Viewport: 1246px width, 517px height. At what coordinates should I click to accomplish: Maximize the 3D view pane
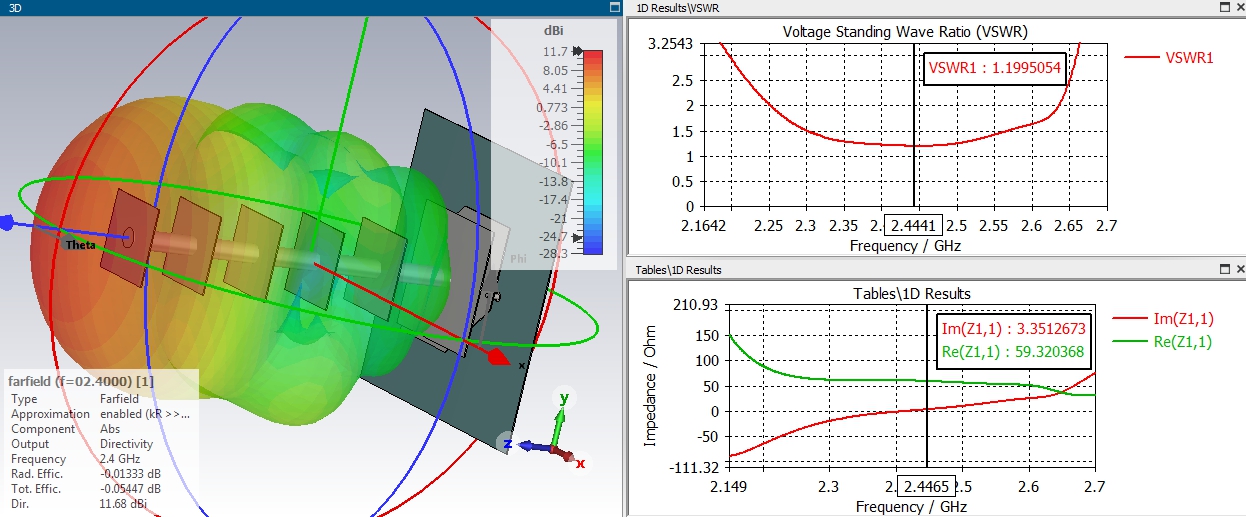coord(615,7)
